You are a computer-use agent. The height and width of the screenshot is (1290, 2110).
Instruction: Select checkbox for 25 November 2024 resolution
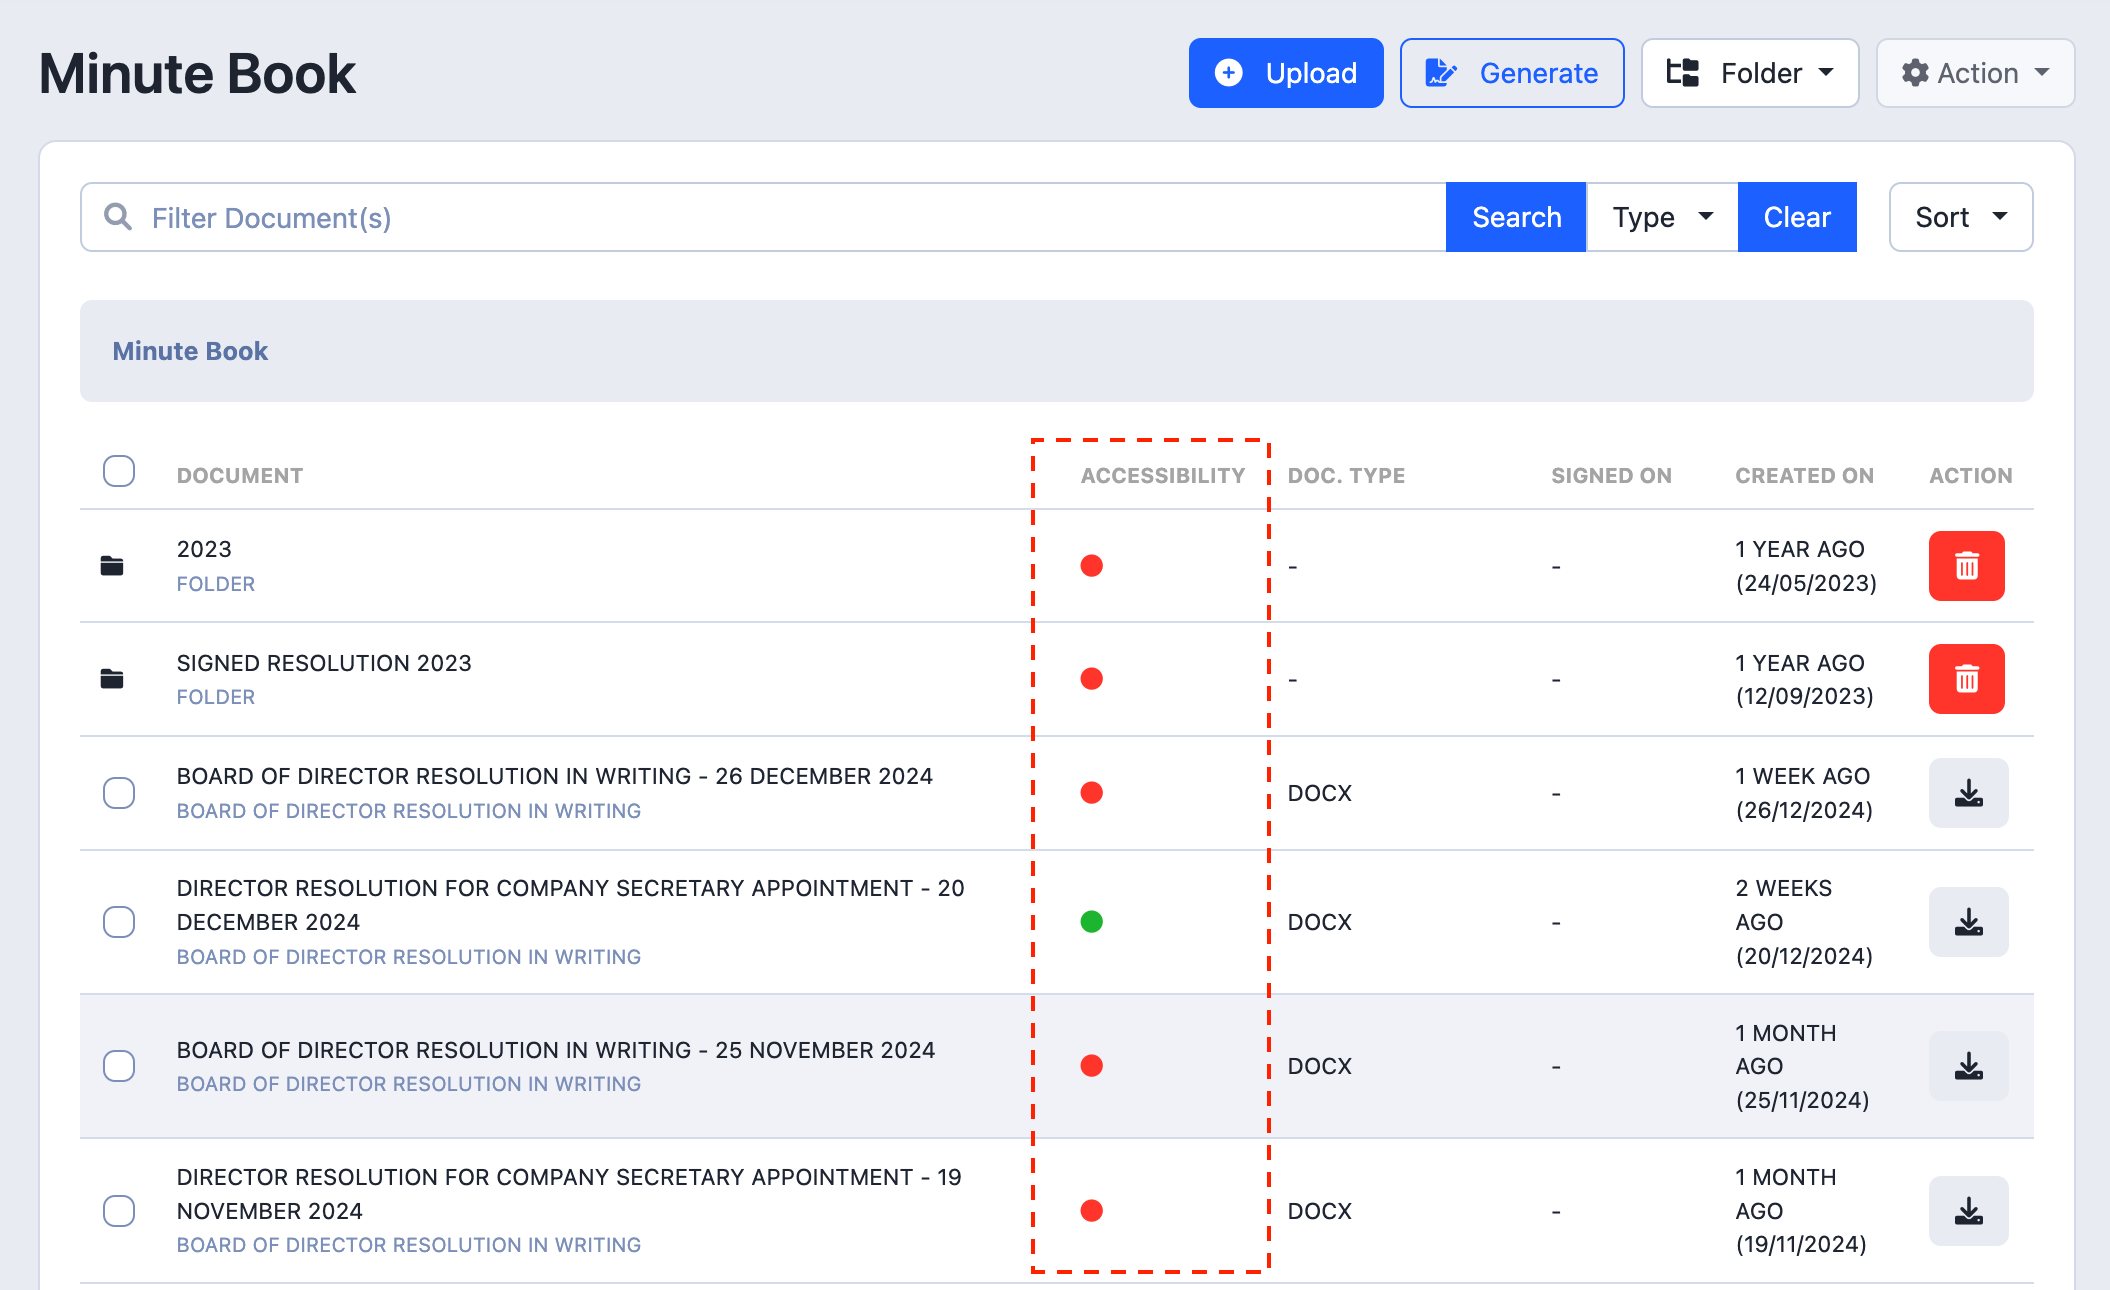tap(119, 1066)
